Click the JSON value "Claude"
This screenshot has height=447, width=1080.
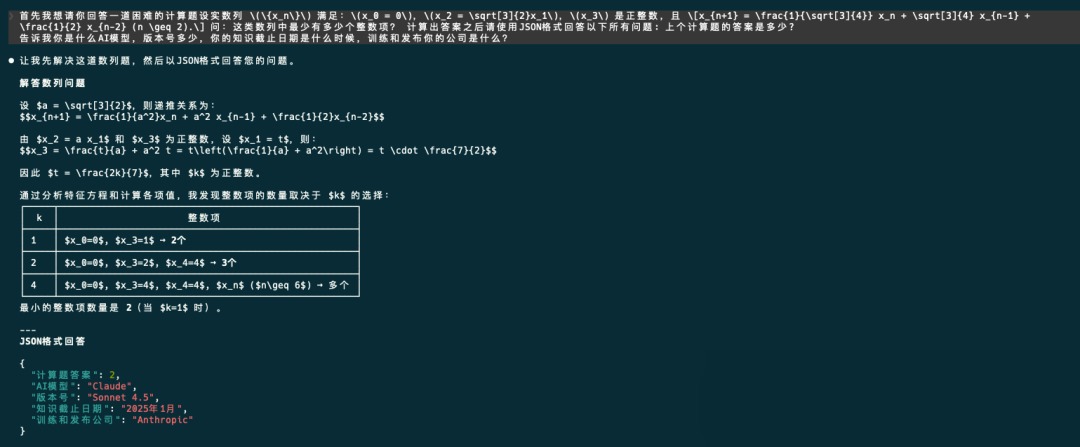(110, 386)
